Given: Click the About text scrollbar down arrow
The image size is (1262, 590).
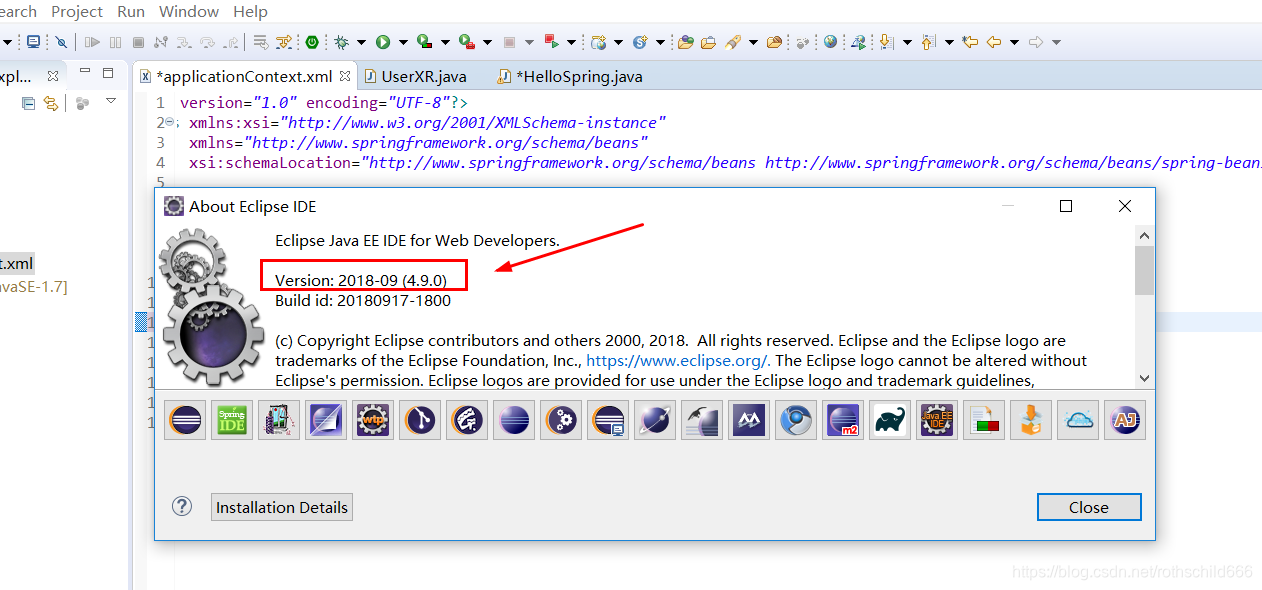Looking at the screenshot, I should 1145,378.
